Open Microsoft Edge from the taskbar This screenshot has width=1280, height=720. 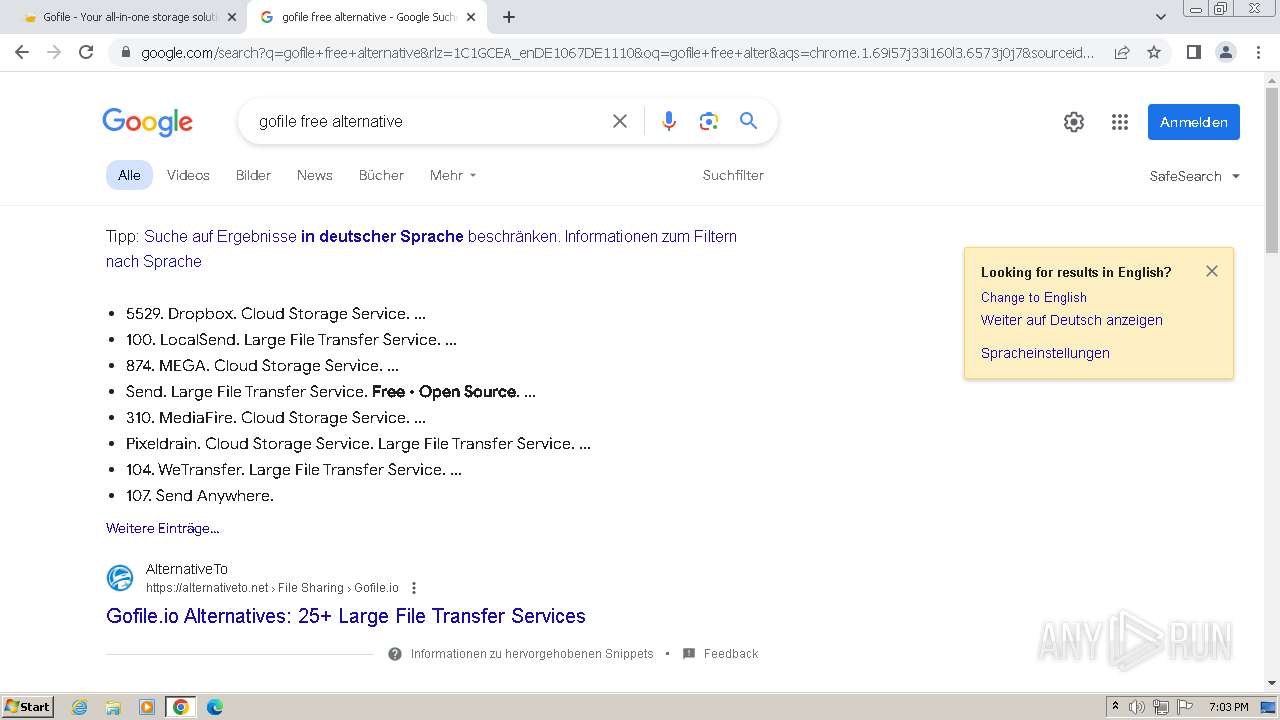pyautogui.click(x=214, y=707)
